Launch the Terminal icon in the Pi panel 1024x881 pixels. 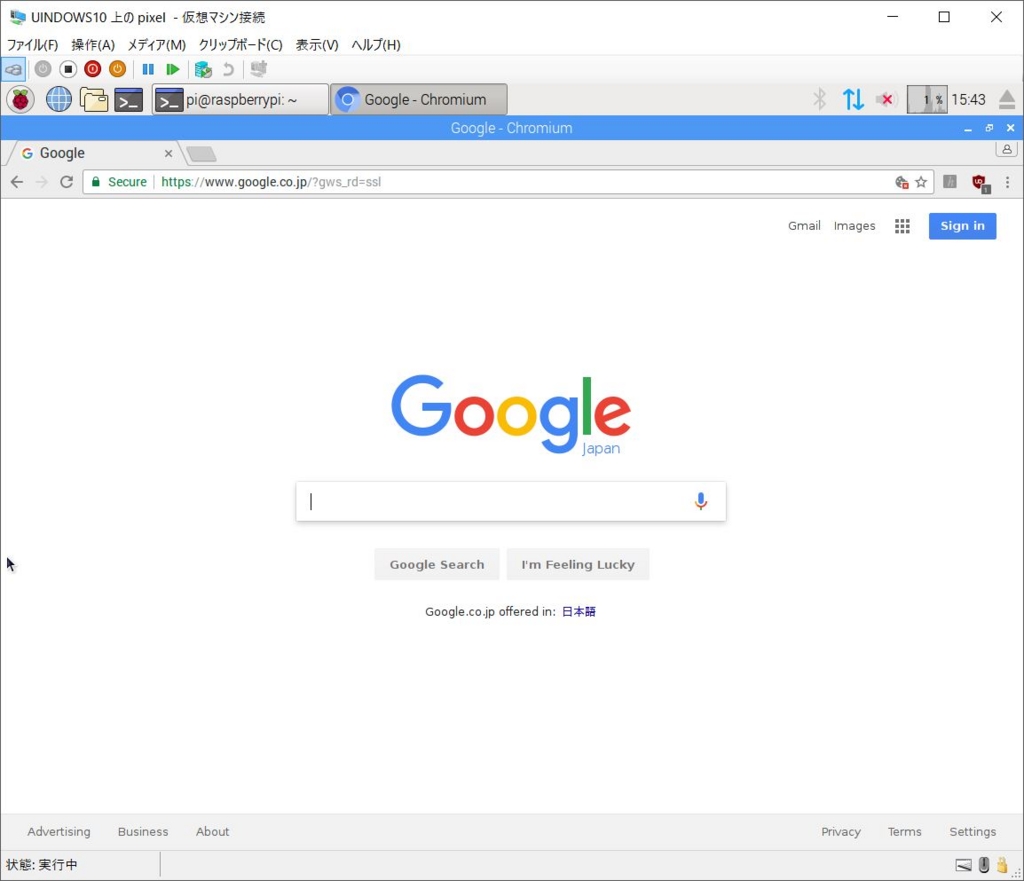click(129, 100)
